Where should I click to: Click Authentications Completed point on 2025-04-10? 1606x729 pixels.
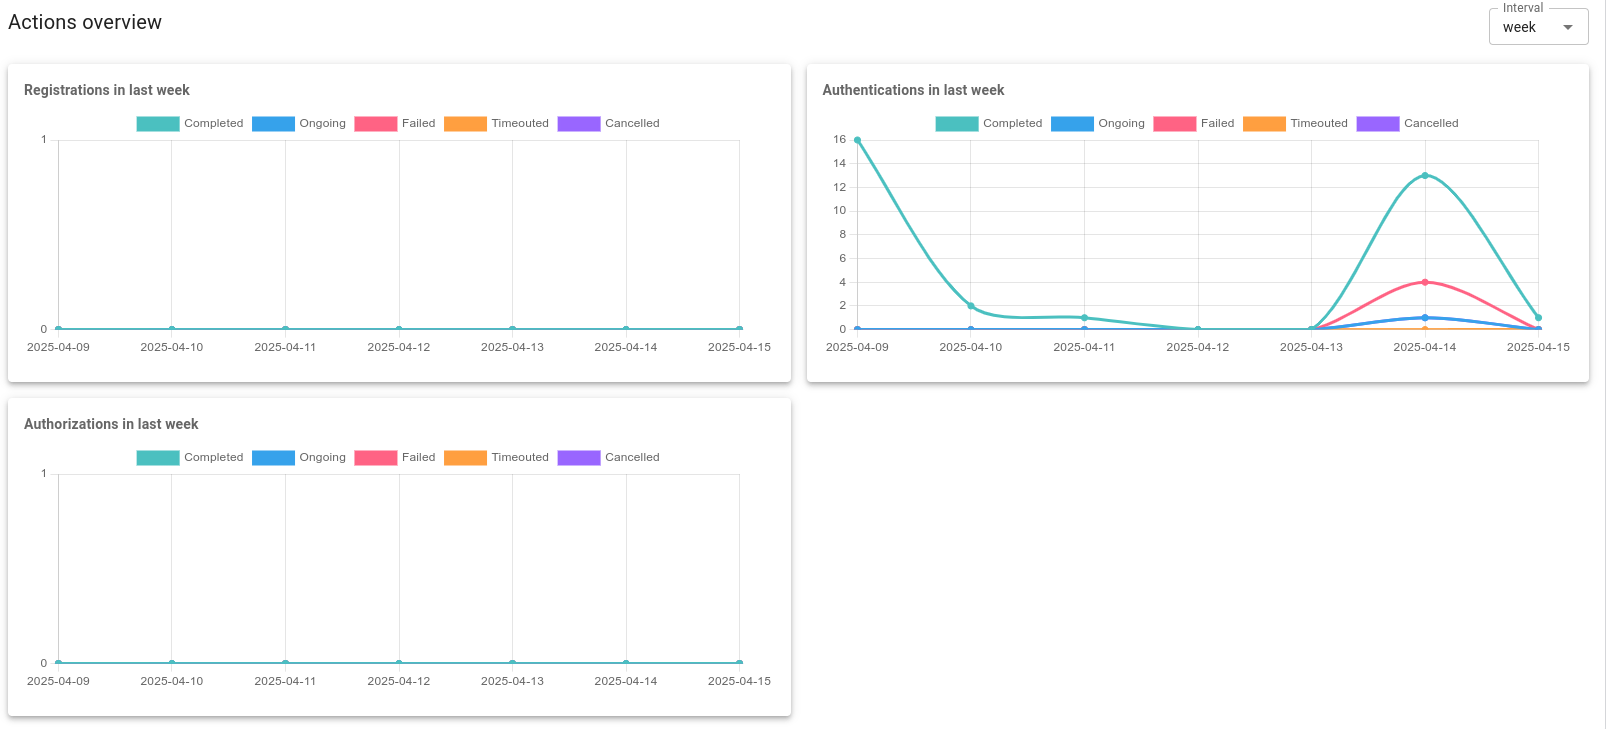click(x=971, y=306)
